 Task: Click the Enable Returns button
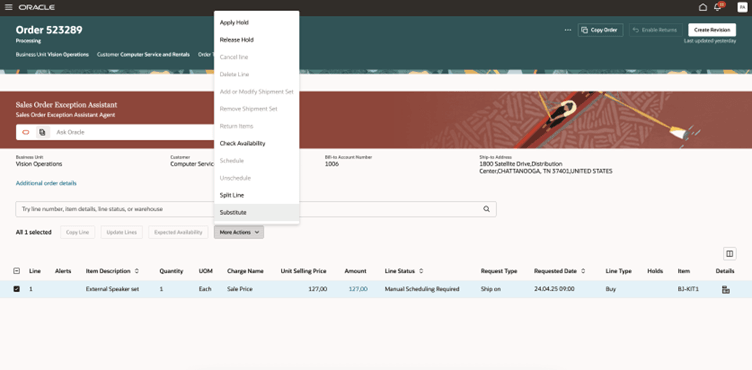click(655, 30)
